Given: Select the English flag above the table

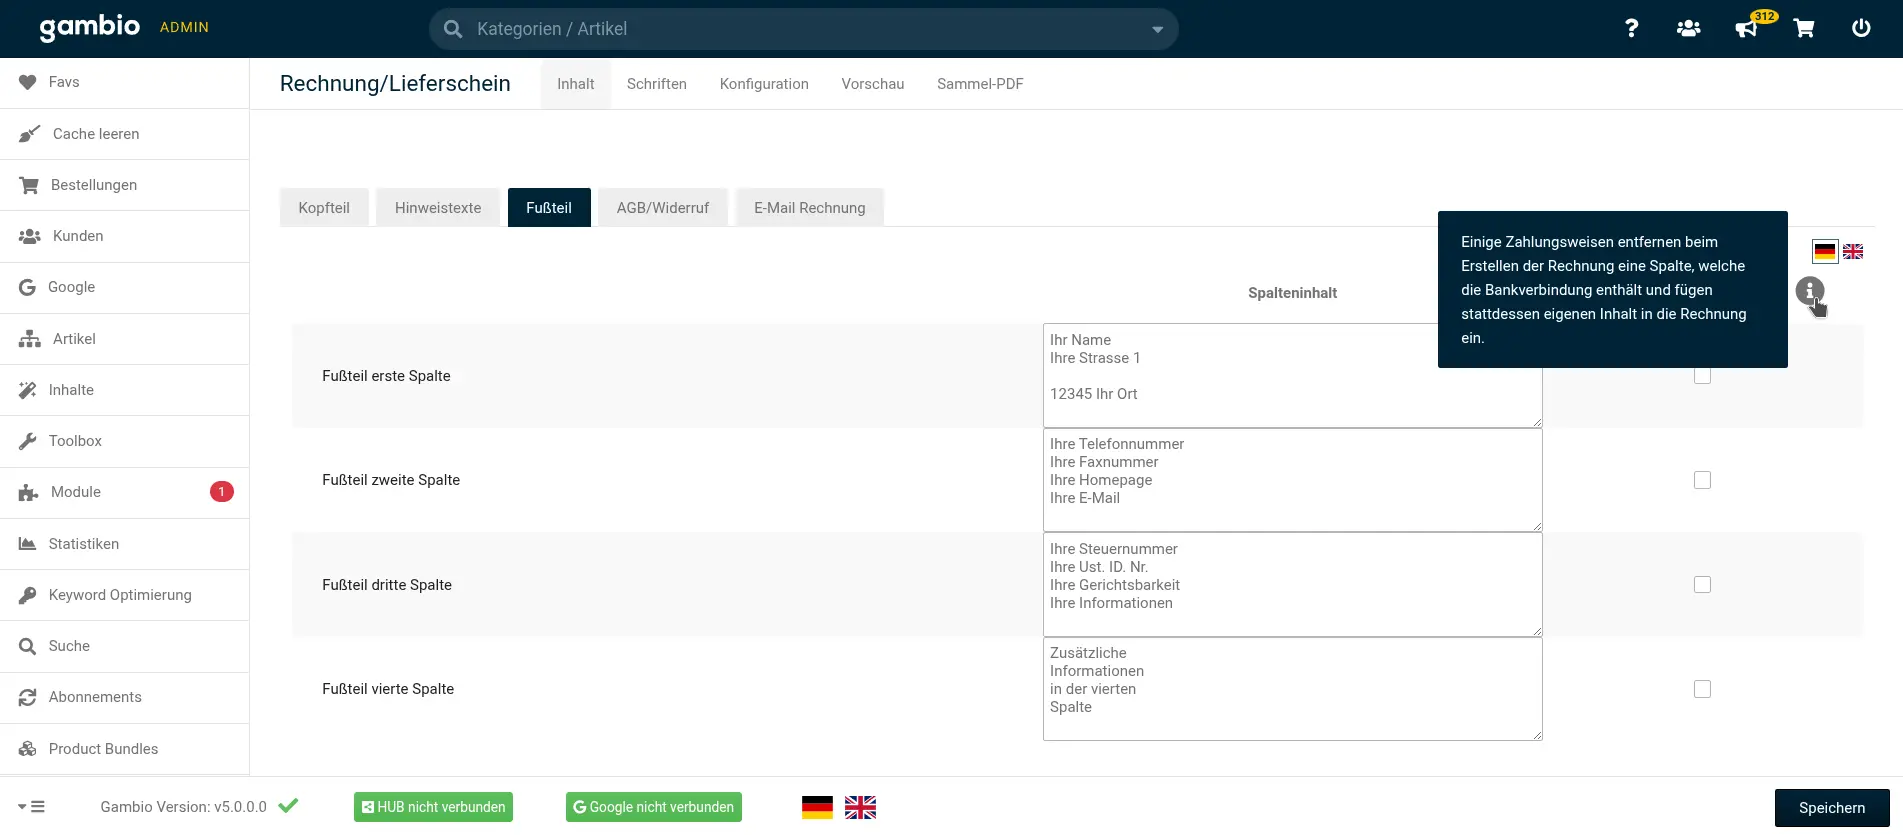Looking at the screenshot, I should pyautogui.click(x=1853, y=252).
